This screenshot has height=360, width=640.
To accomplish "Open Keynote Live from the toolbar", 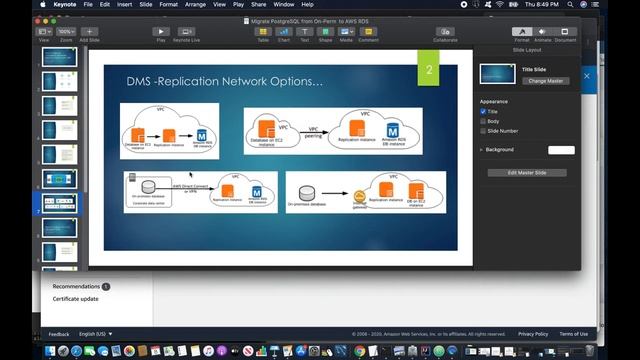I will pyautogui.click(x=186, y=32).
